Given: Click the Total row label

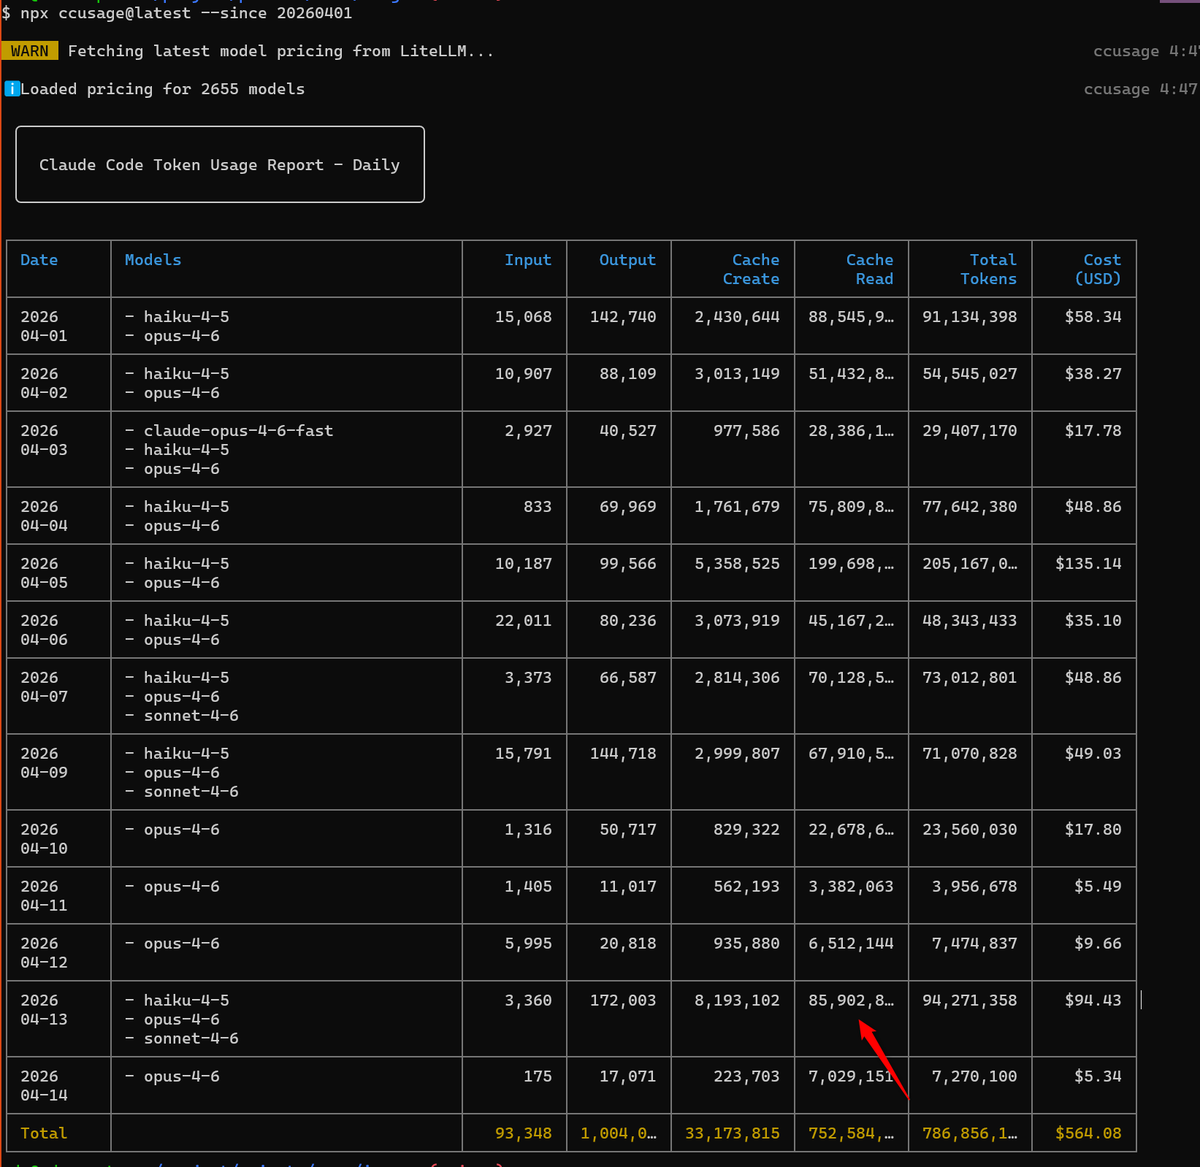Looking at the screenshot, I should pyautogui.click(x=44, y=1134).
